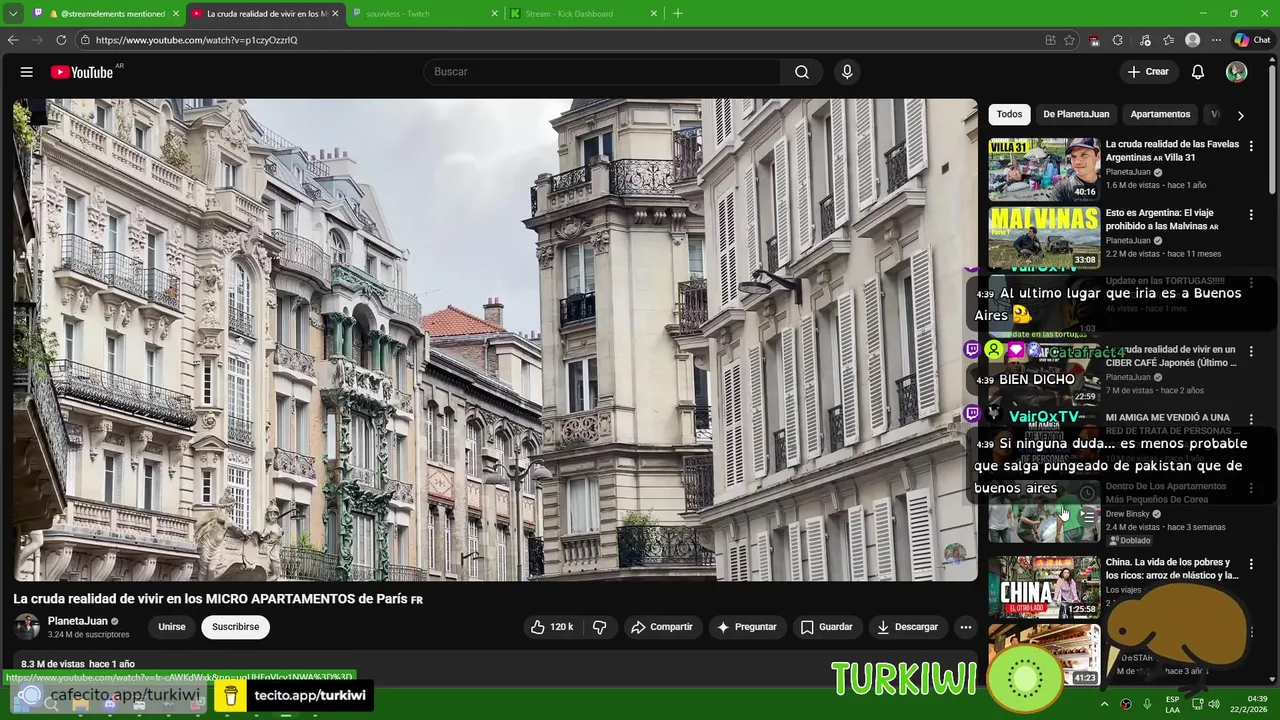The image size is (1280, 720).
Task: Go back in the browser
Action: (x=13, y=40)
